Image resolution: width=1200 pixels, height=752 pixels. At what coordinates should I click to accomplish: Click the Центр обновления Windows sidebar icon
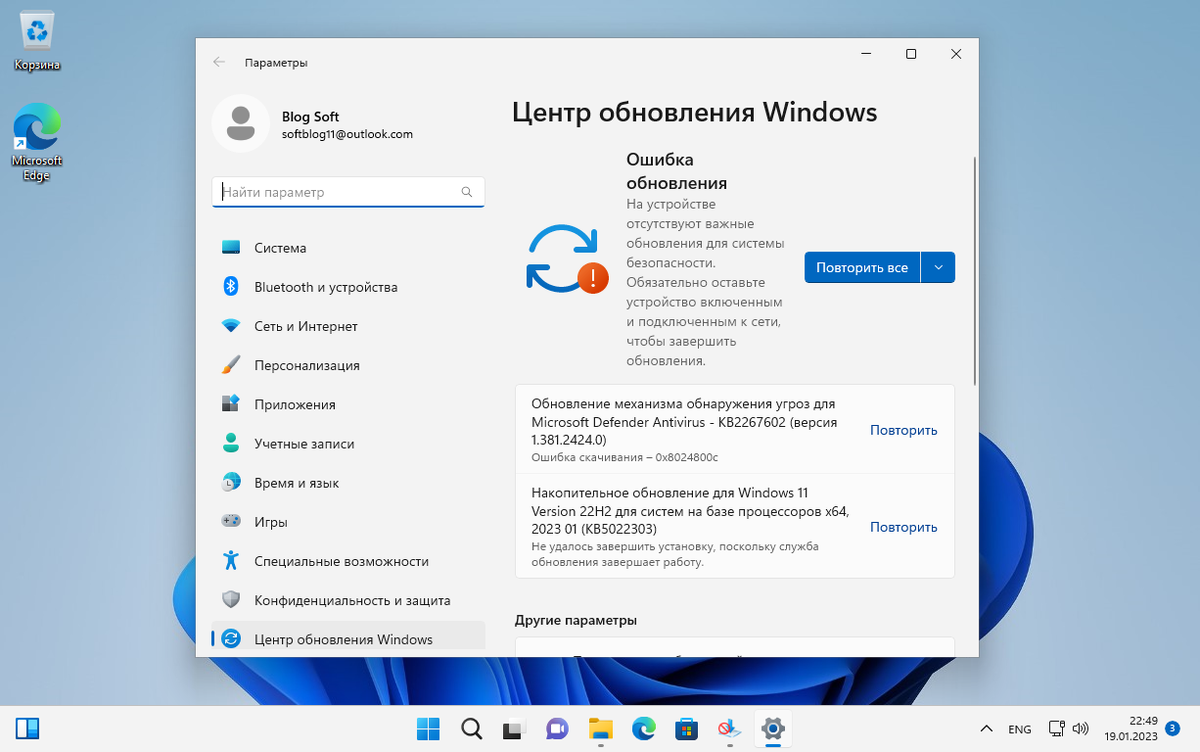tap(231, 639)
